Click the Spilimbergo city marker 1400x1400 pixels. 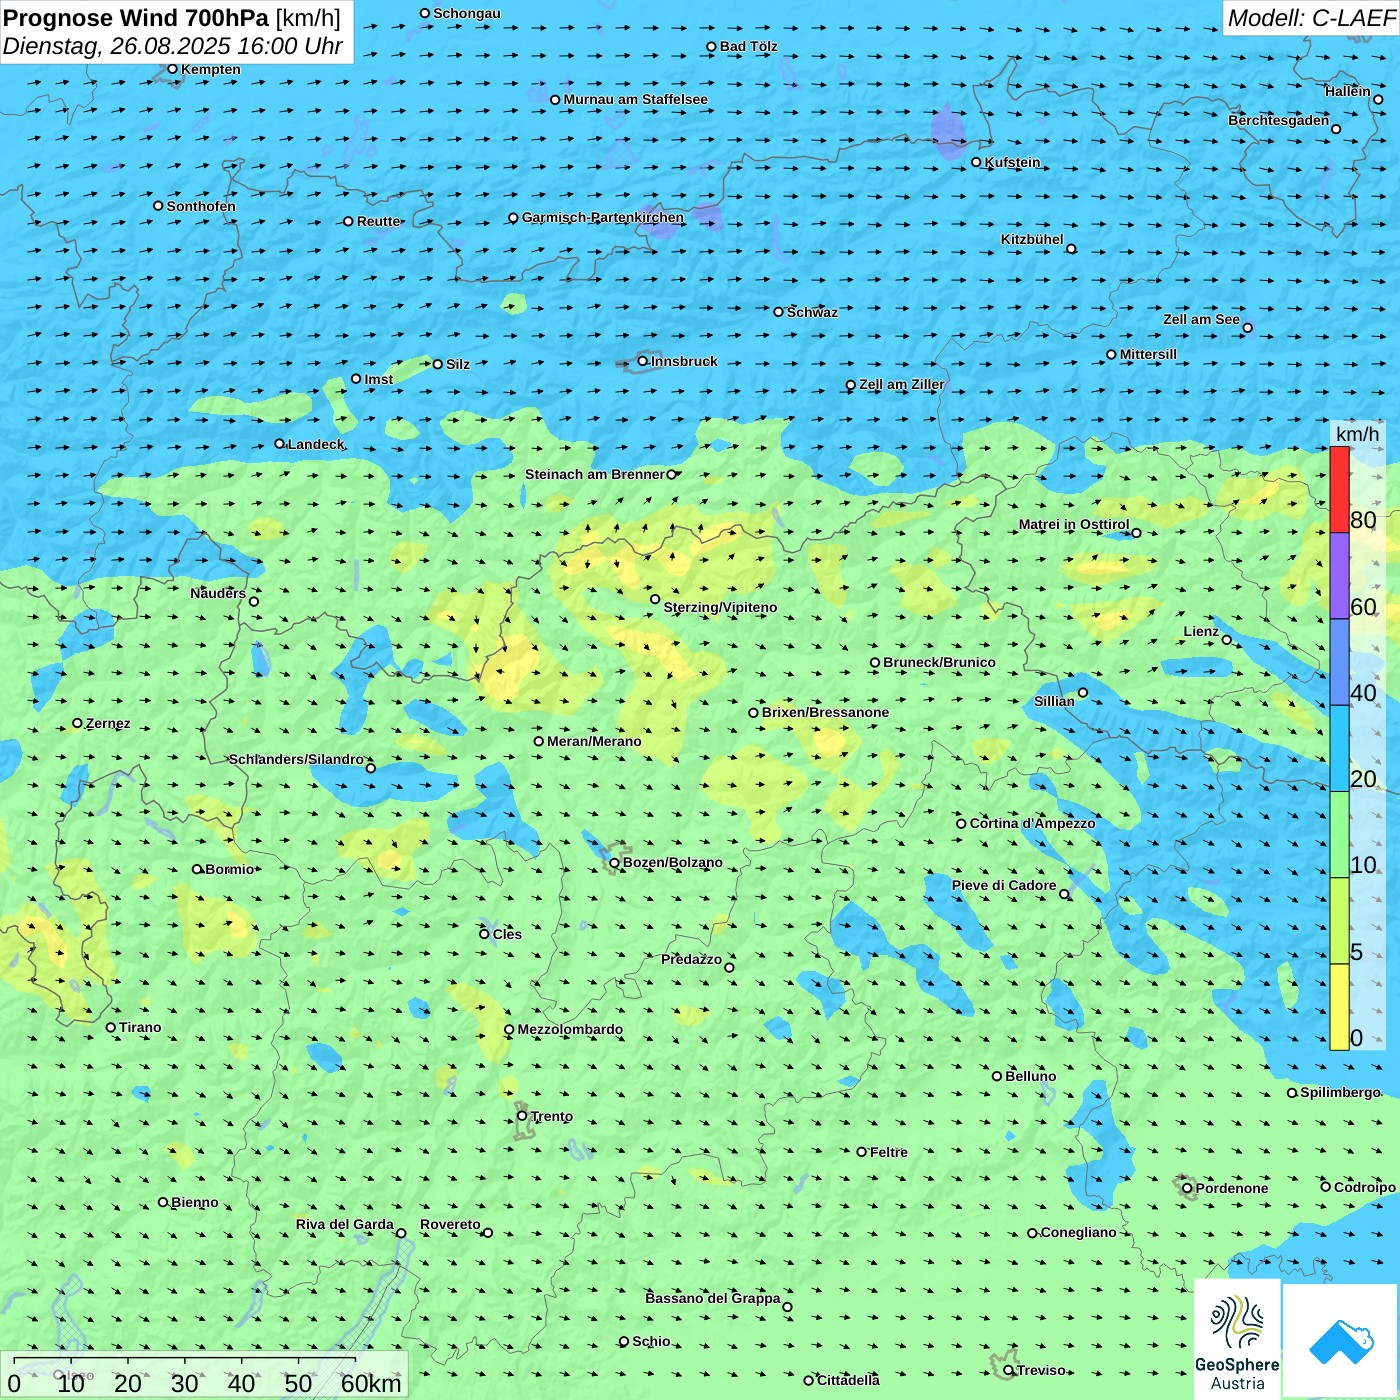(x=1292, y=1093)
